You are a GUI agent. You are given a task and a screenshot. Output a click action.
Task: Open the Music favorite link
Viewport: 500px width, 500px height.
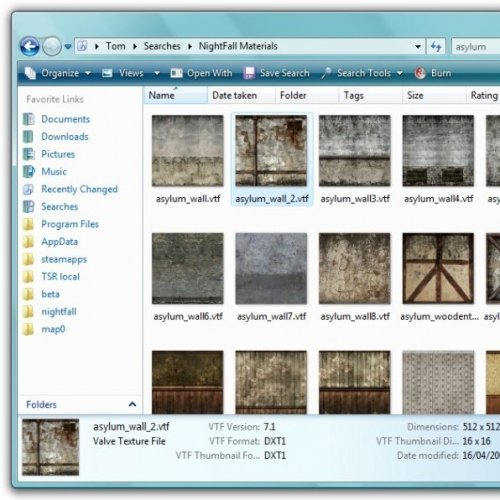point(54,171)
